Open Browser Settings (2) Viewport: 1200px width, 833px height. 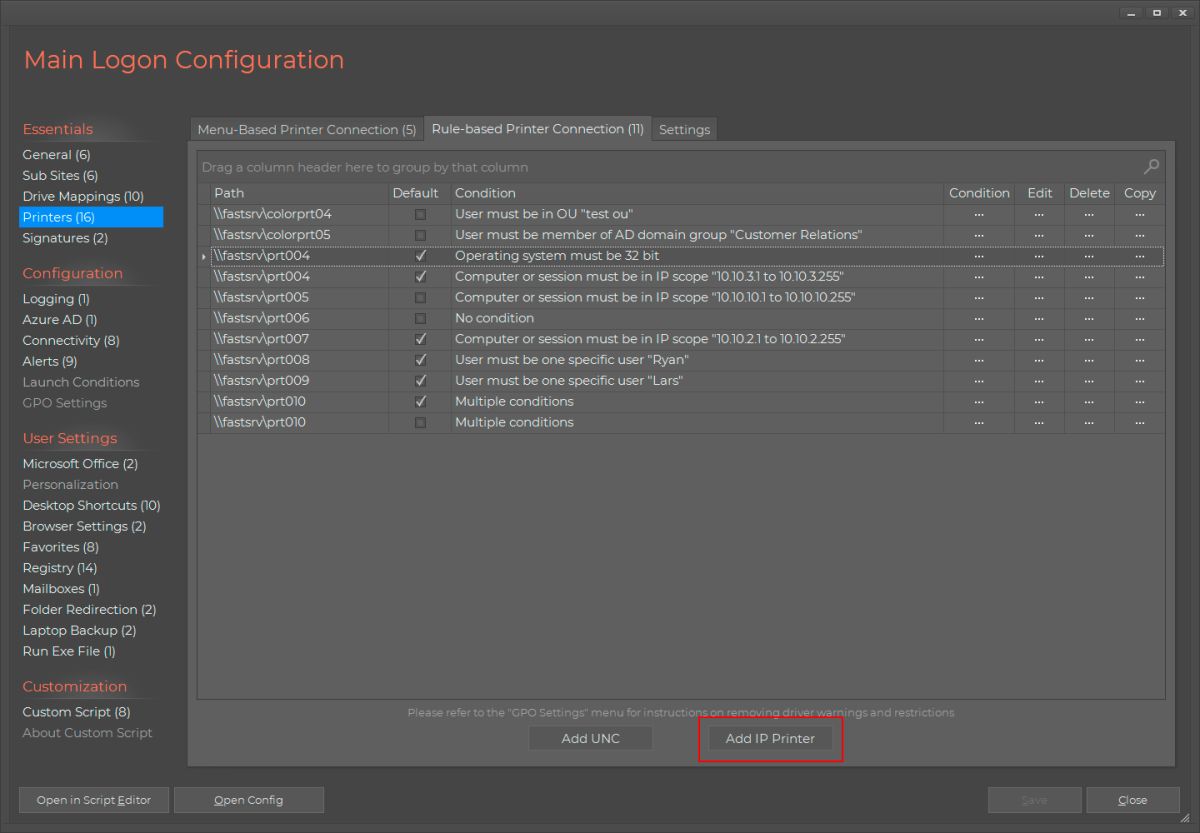(x=84, y=527)
